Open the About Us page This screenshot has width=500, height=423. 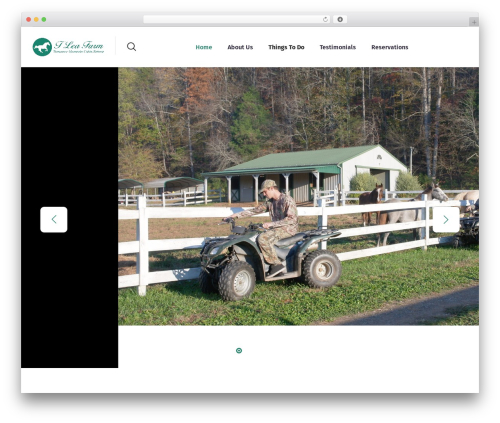(240, 47)
